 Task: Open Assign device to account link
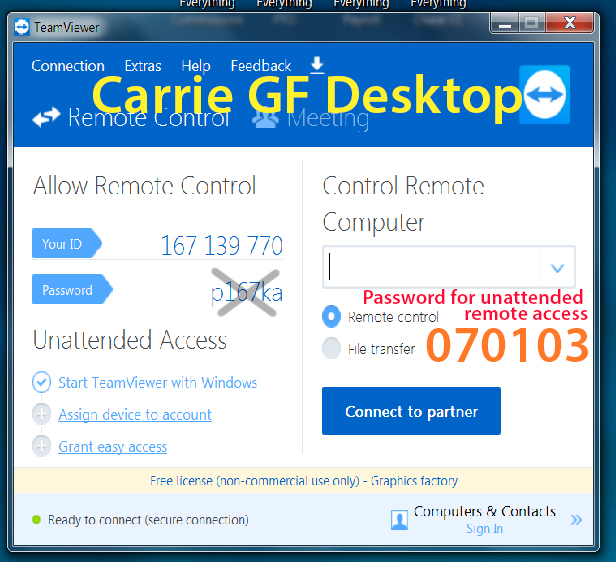135,415
